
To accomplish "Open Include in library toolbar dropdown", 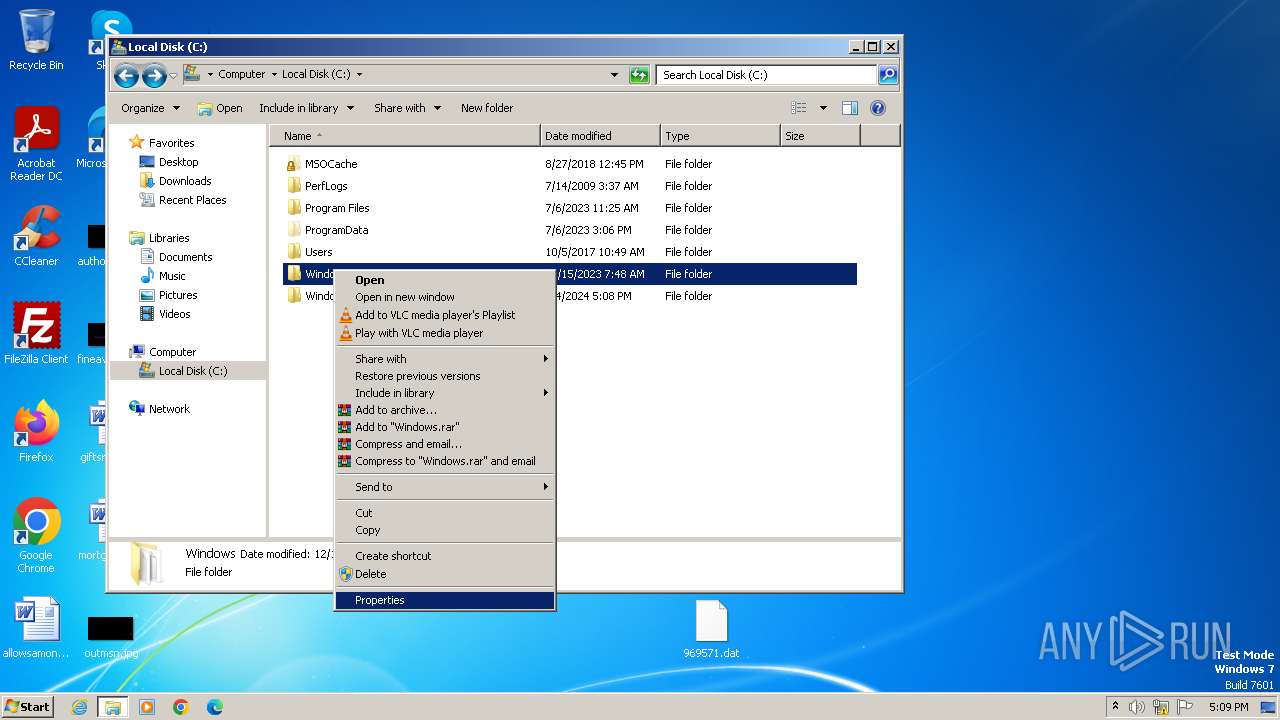I will [x=305, y=108].
